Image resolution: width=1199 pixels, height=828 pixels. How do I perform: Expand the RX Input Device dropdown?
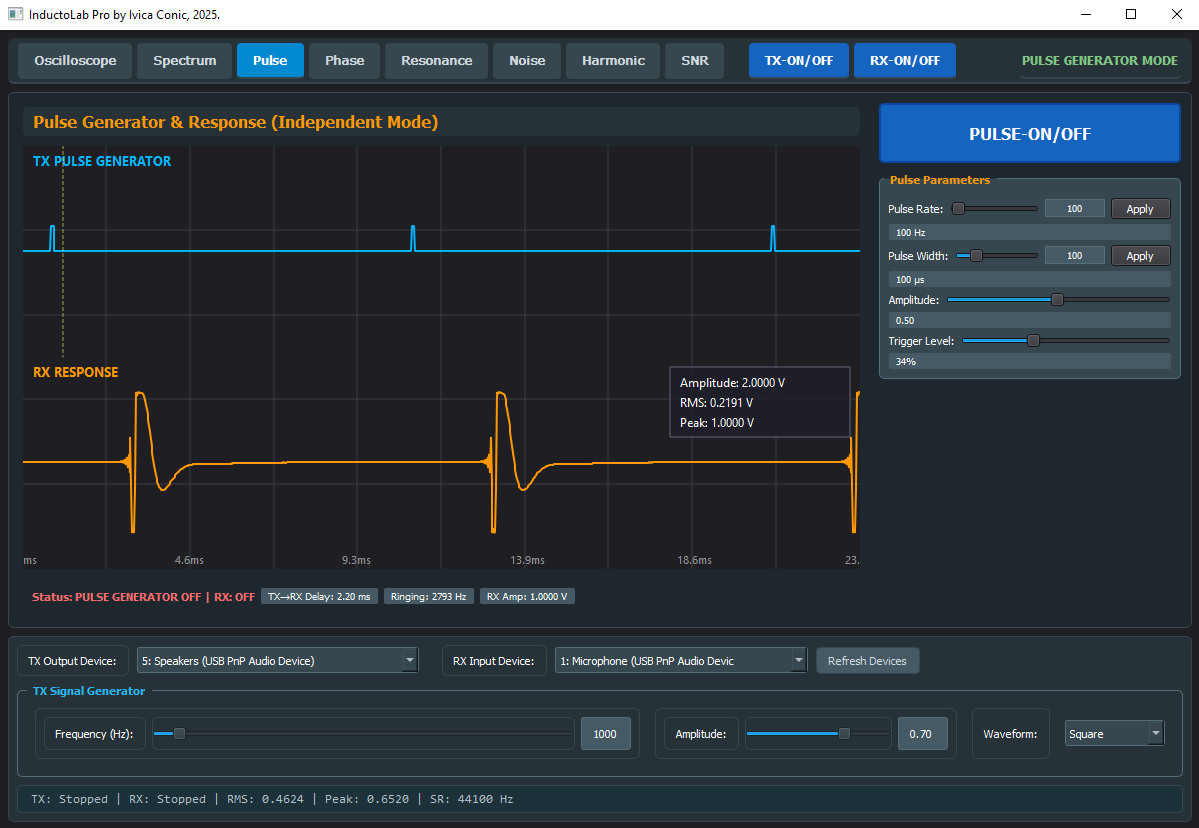click(680, 661)
